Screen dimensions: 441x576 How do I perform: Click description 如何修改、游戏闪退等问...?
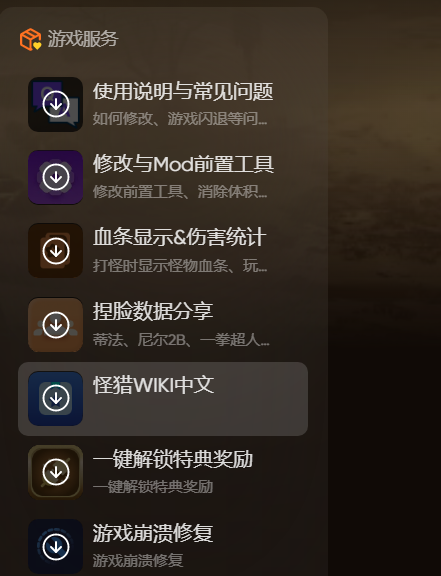click(x=180, y=119)
